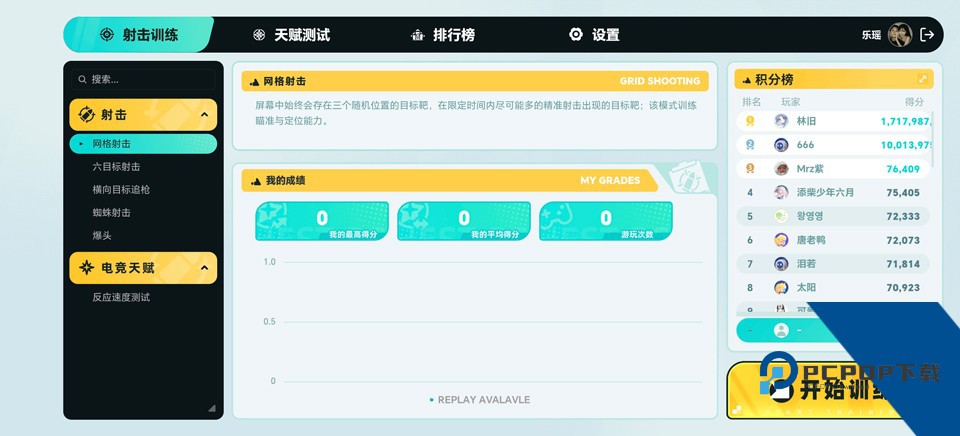Switch to the 天赋测试 tab

tap(291, 35)
